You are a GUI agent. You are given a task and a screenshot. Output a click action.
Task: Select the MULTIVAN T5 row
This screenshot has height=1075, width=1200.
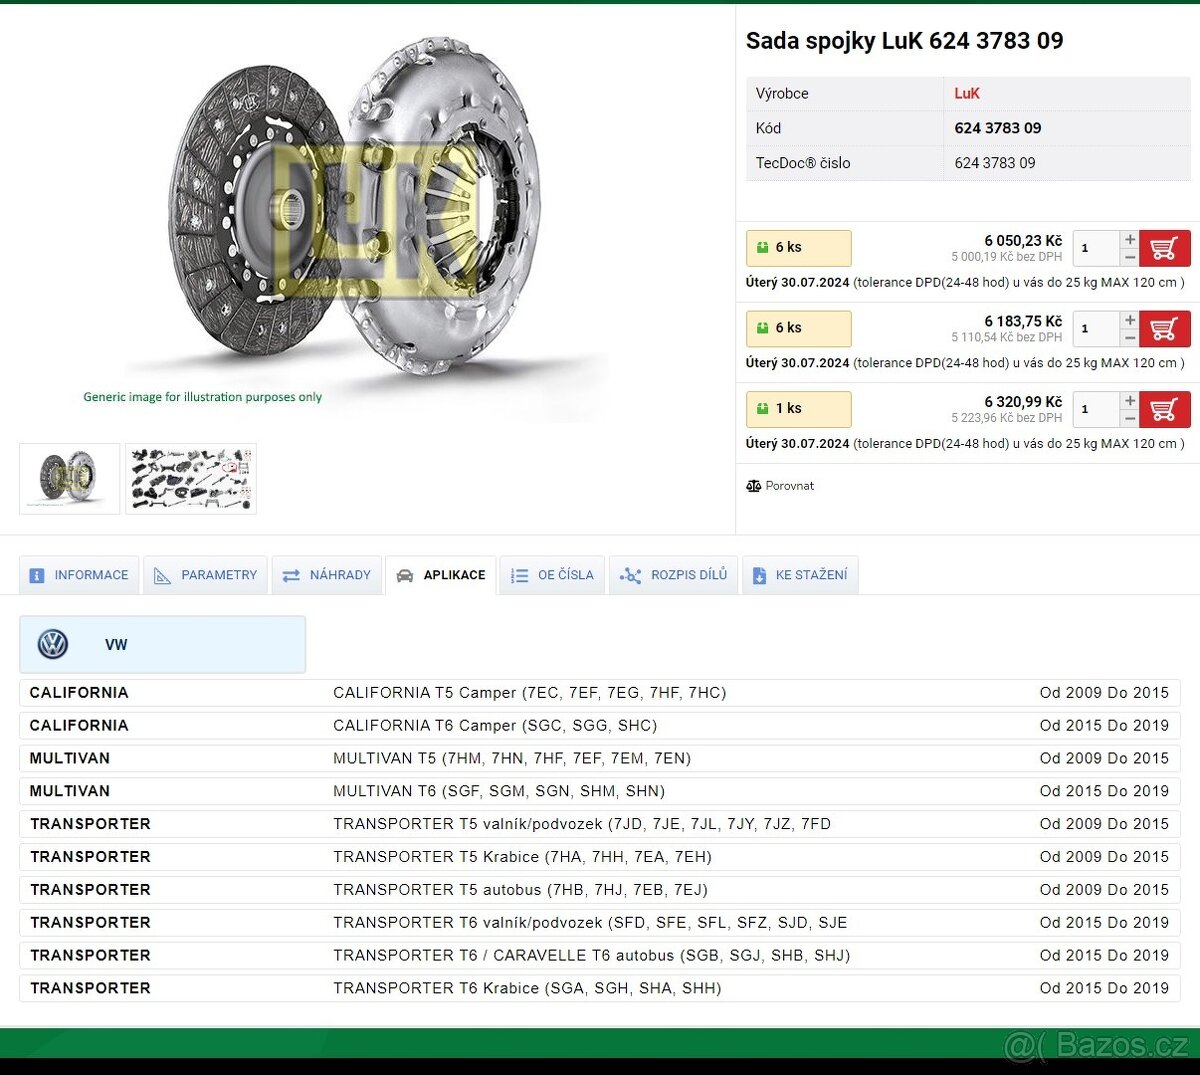pos(600,758)
